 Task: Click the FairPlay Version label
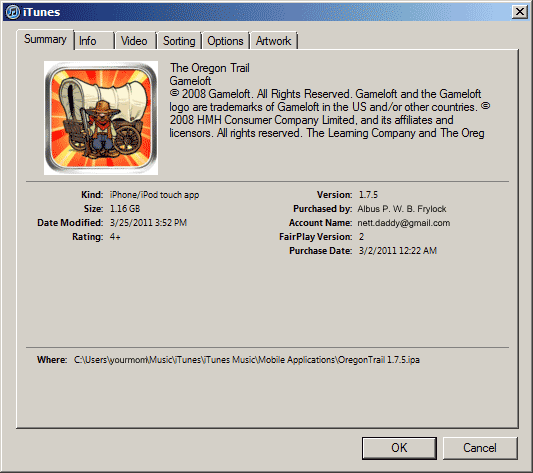coord(316,237)
